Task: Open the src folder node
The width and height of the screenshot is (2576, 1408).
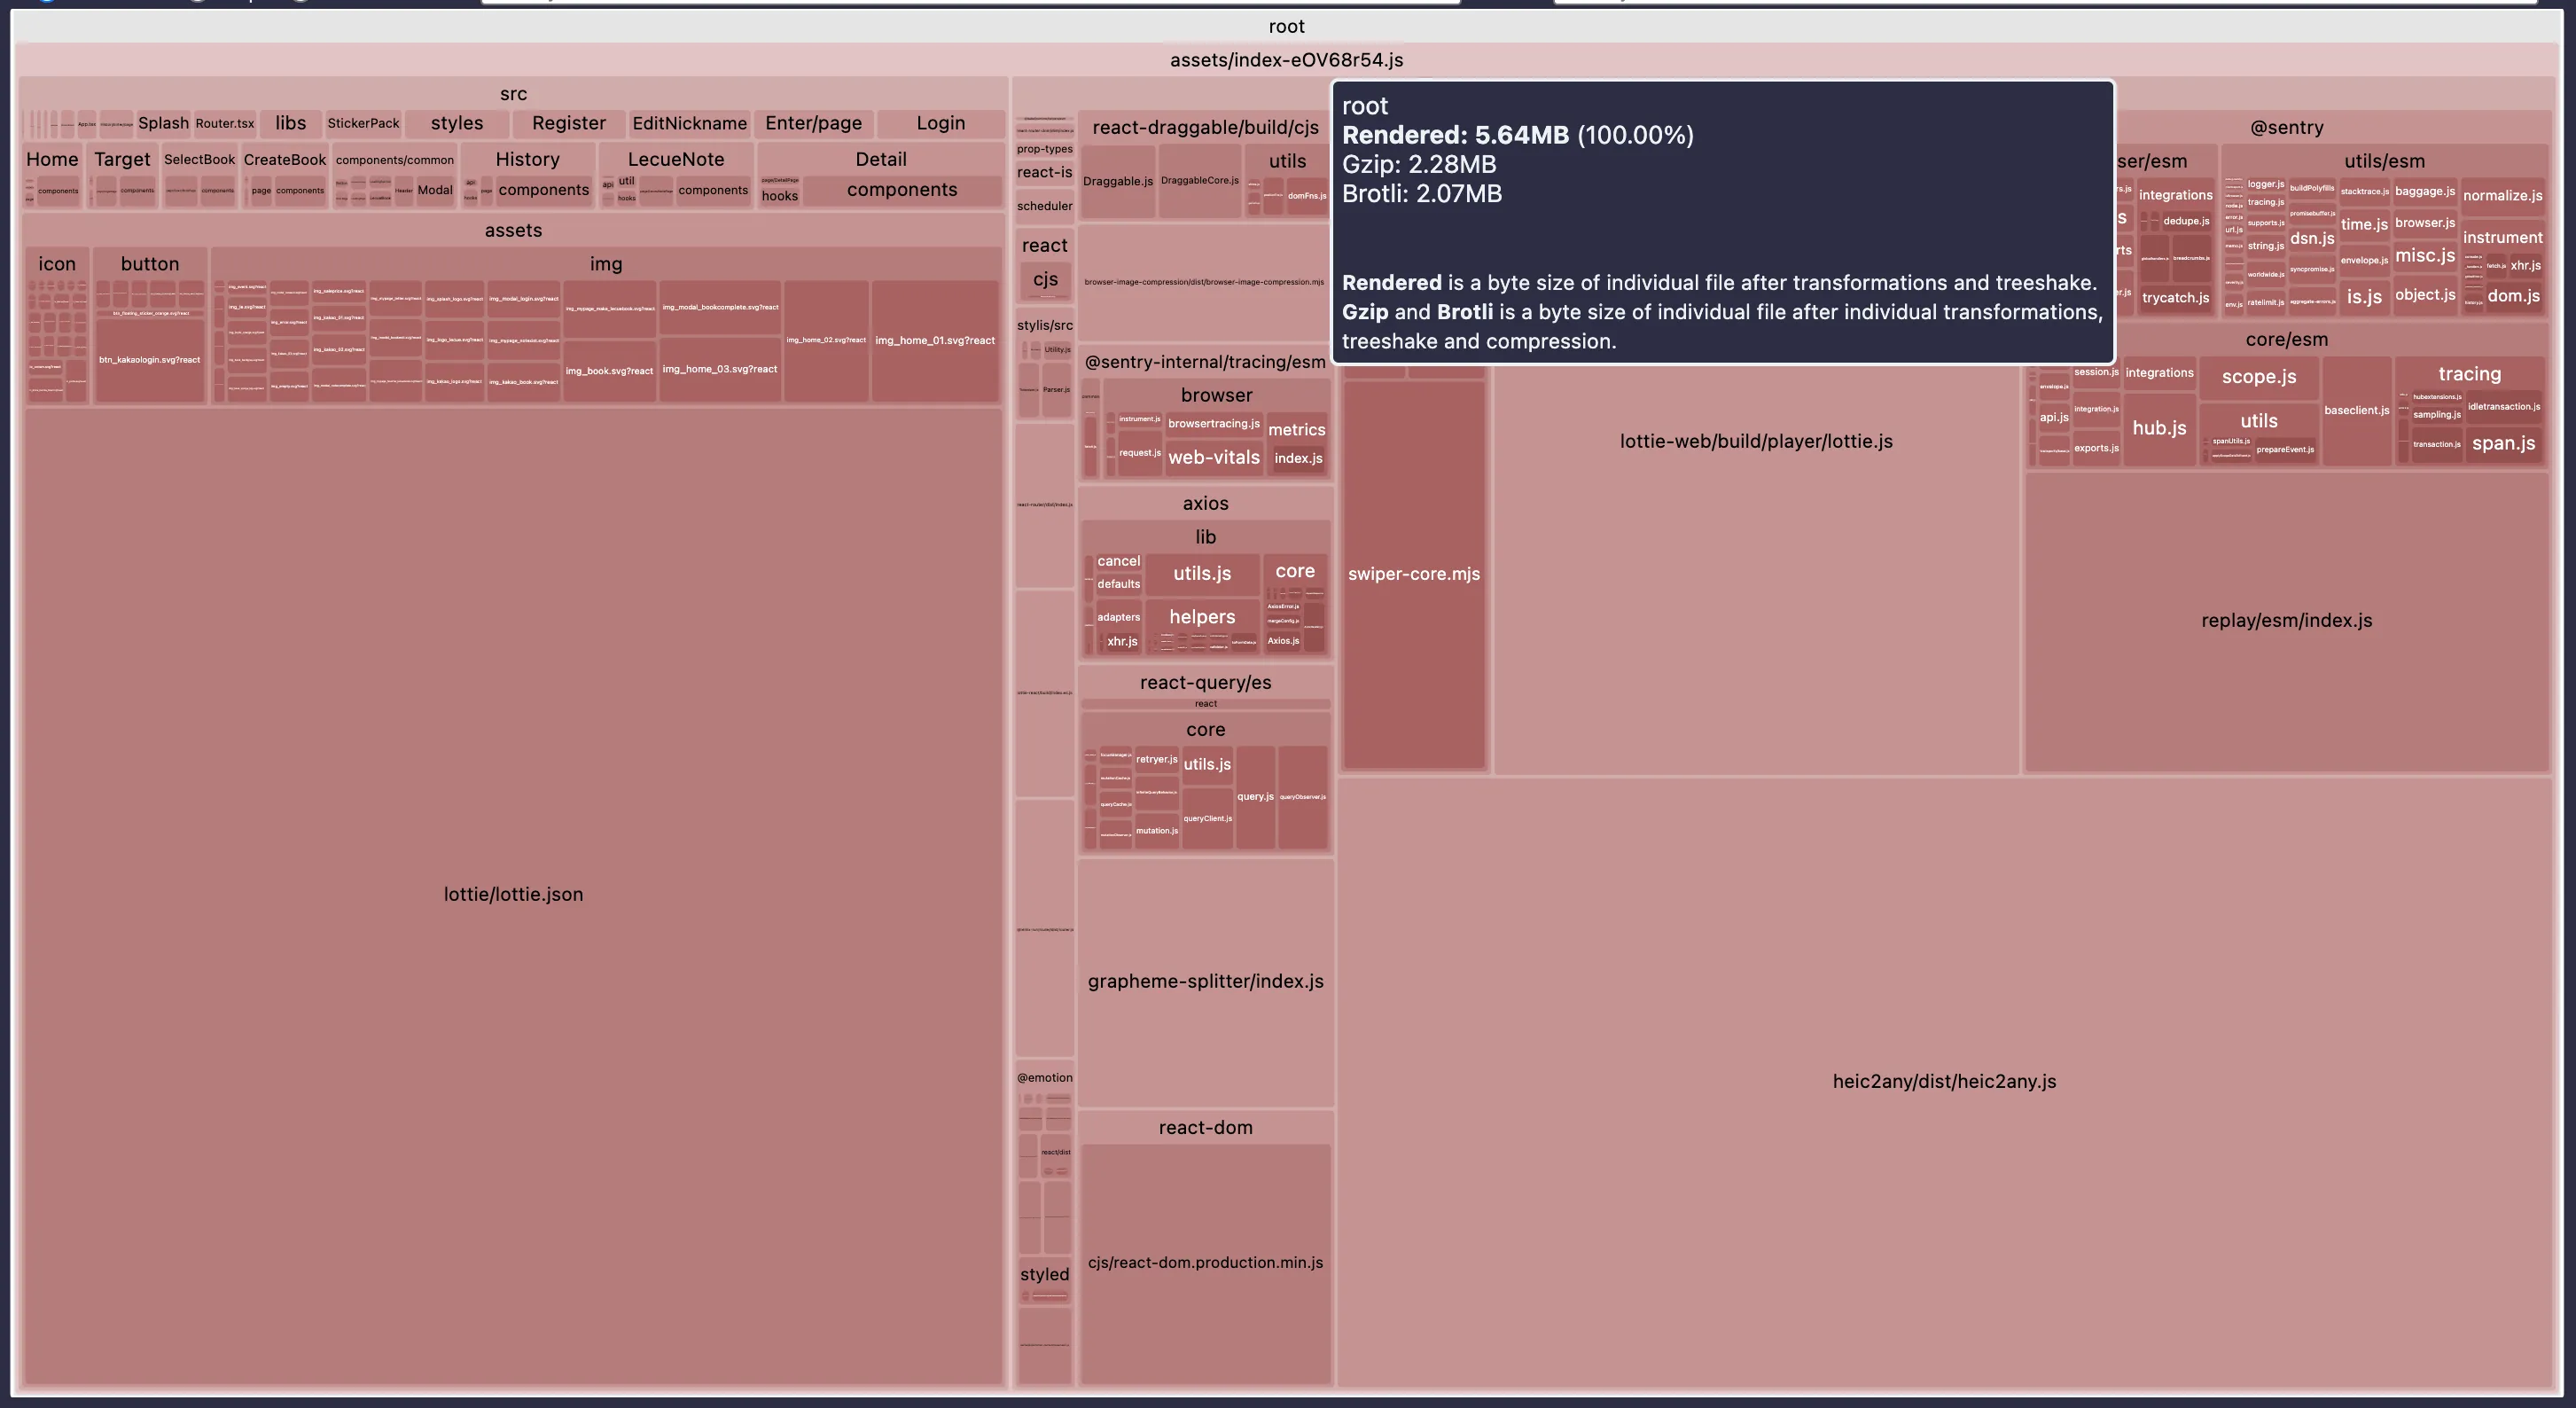Action: pyautogui.click(x=513, y=94)
